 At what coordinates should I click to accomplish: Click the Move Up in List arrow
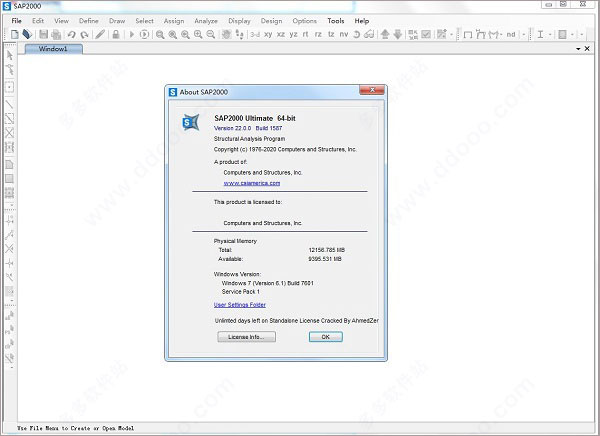[385, 34]
